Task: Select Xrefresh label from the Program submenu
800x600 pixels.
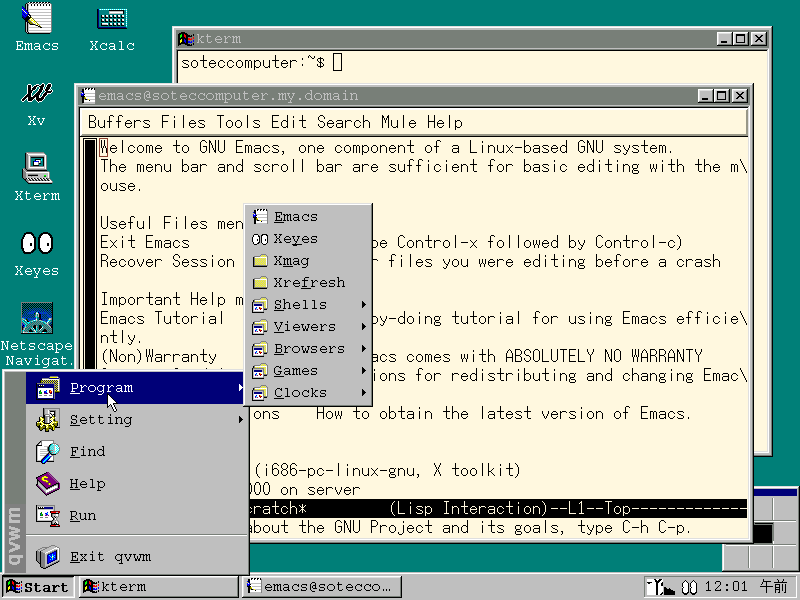Action: click(x=309, y=283)
